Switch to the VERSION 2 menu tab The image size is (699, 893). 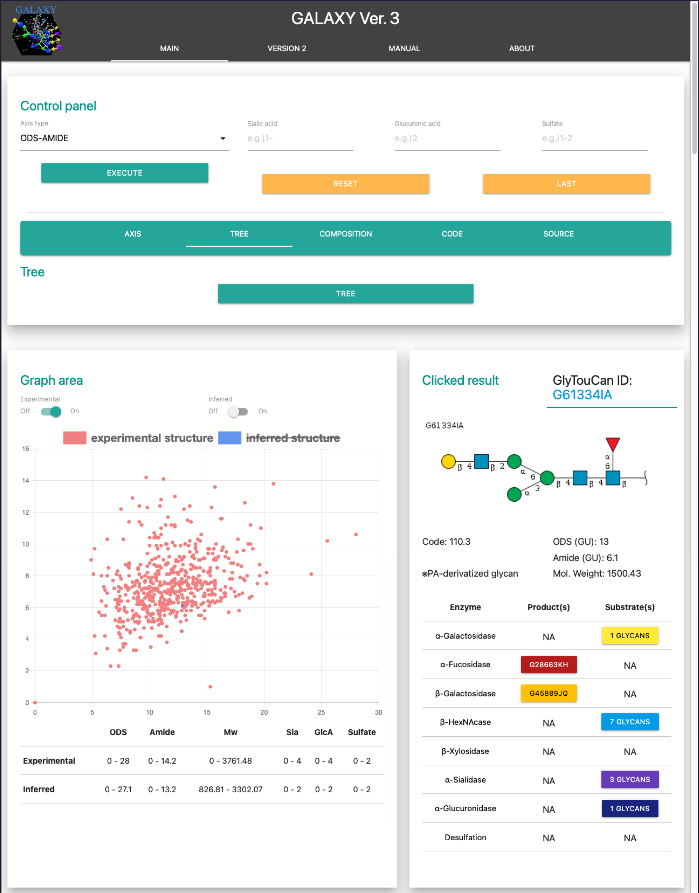287,48
